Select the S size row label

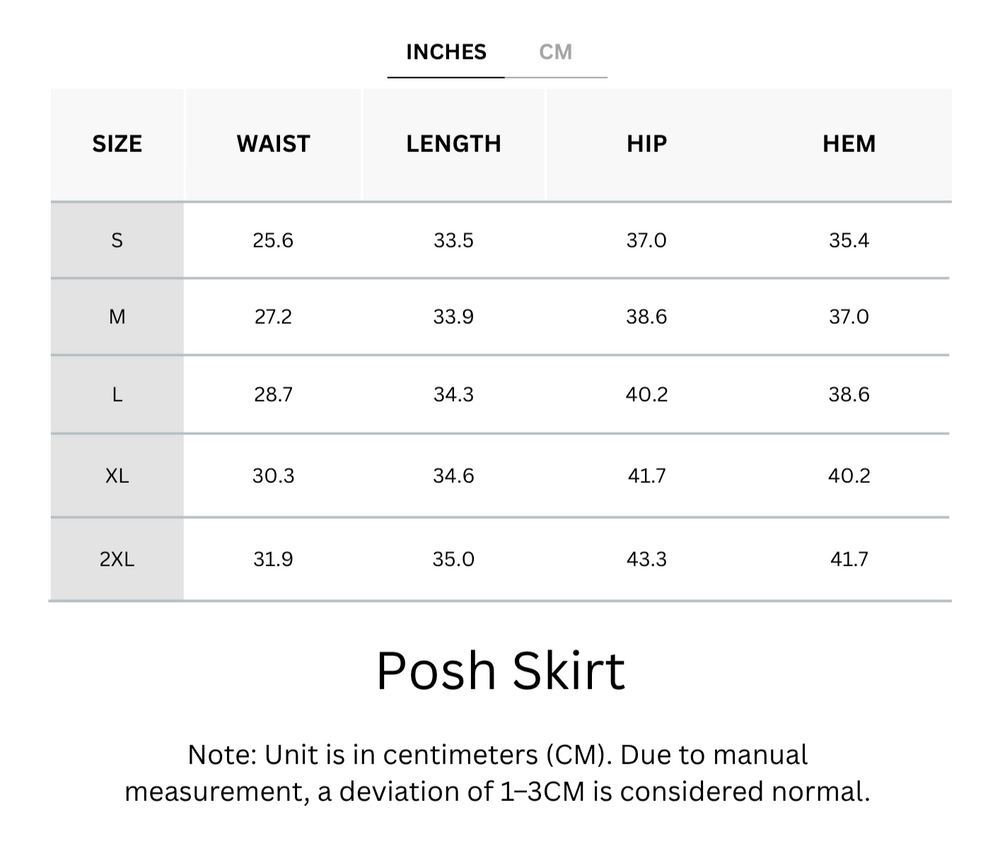[117, 240]
